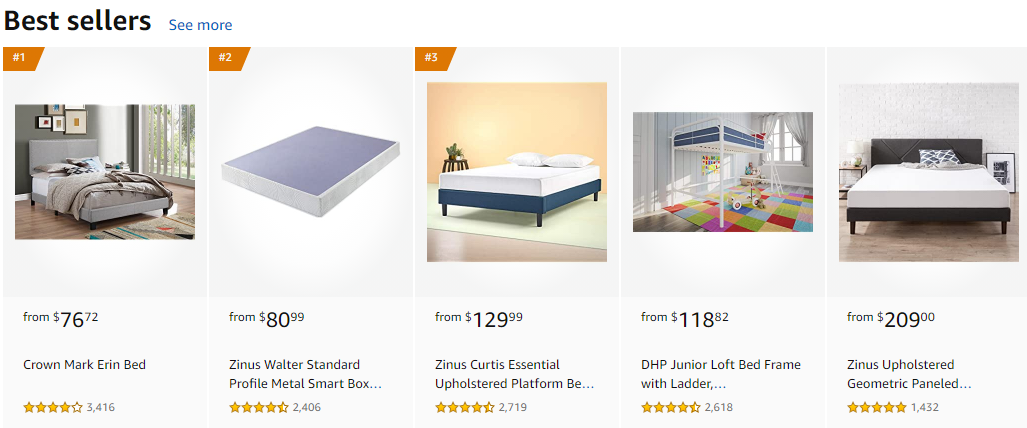Click the #1 best seller rank badge
1027x428 pixels.
coord(20,58)
